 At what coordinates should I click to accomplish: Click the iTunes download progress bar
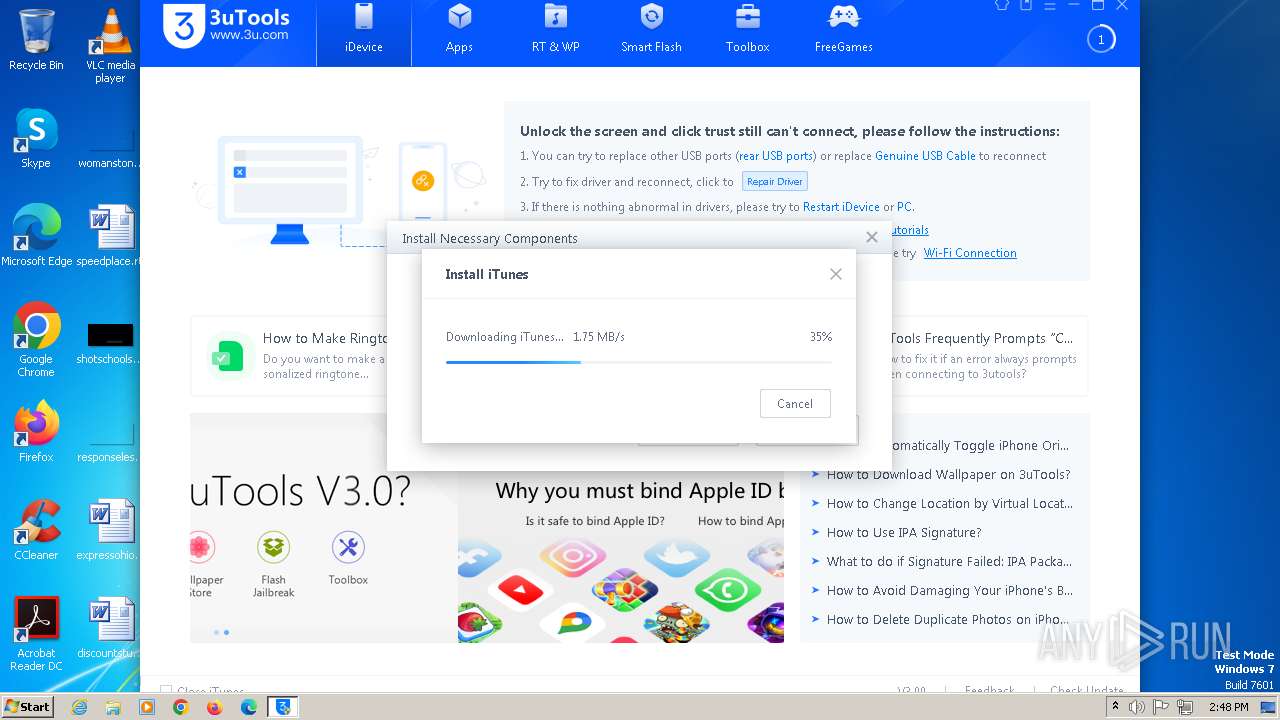pos(638,362)
